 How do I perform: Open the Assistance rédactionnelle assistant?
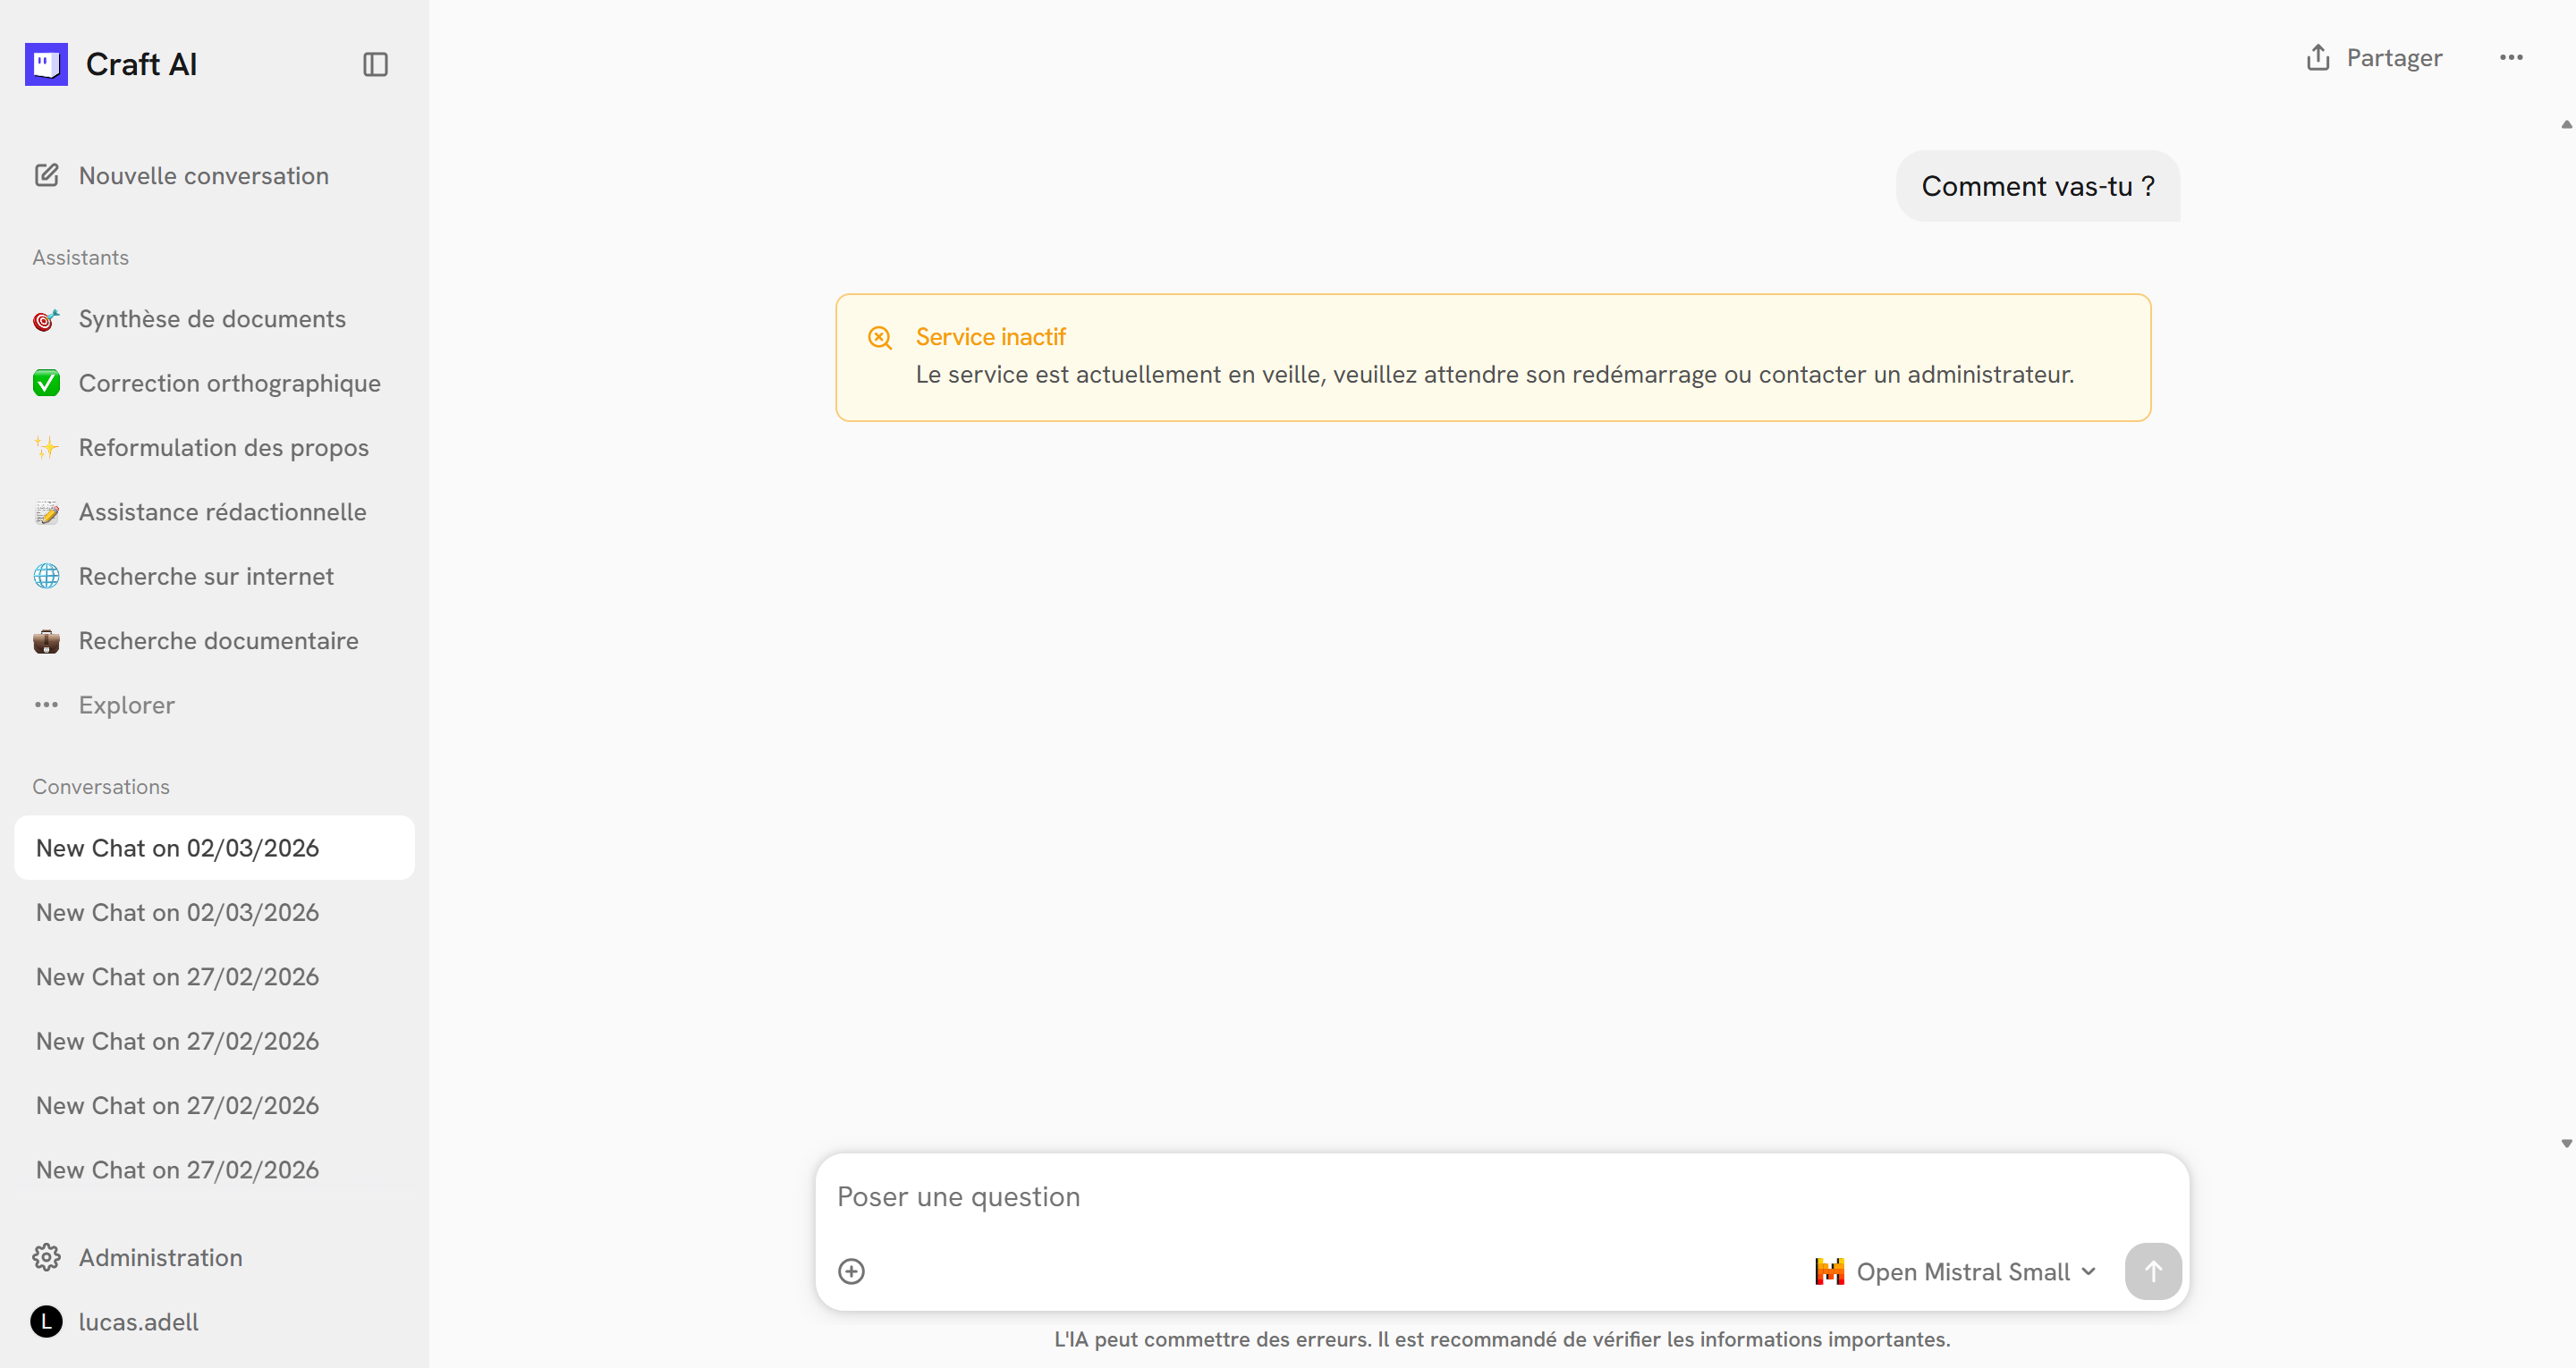pos(222,512)
